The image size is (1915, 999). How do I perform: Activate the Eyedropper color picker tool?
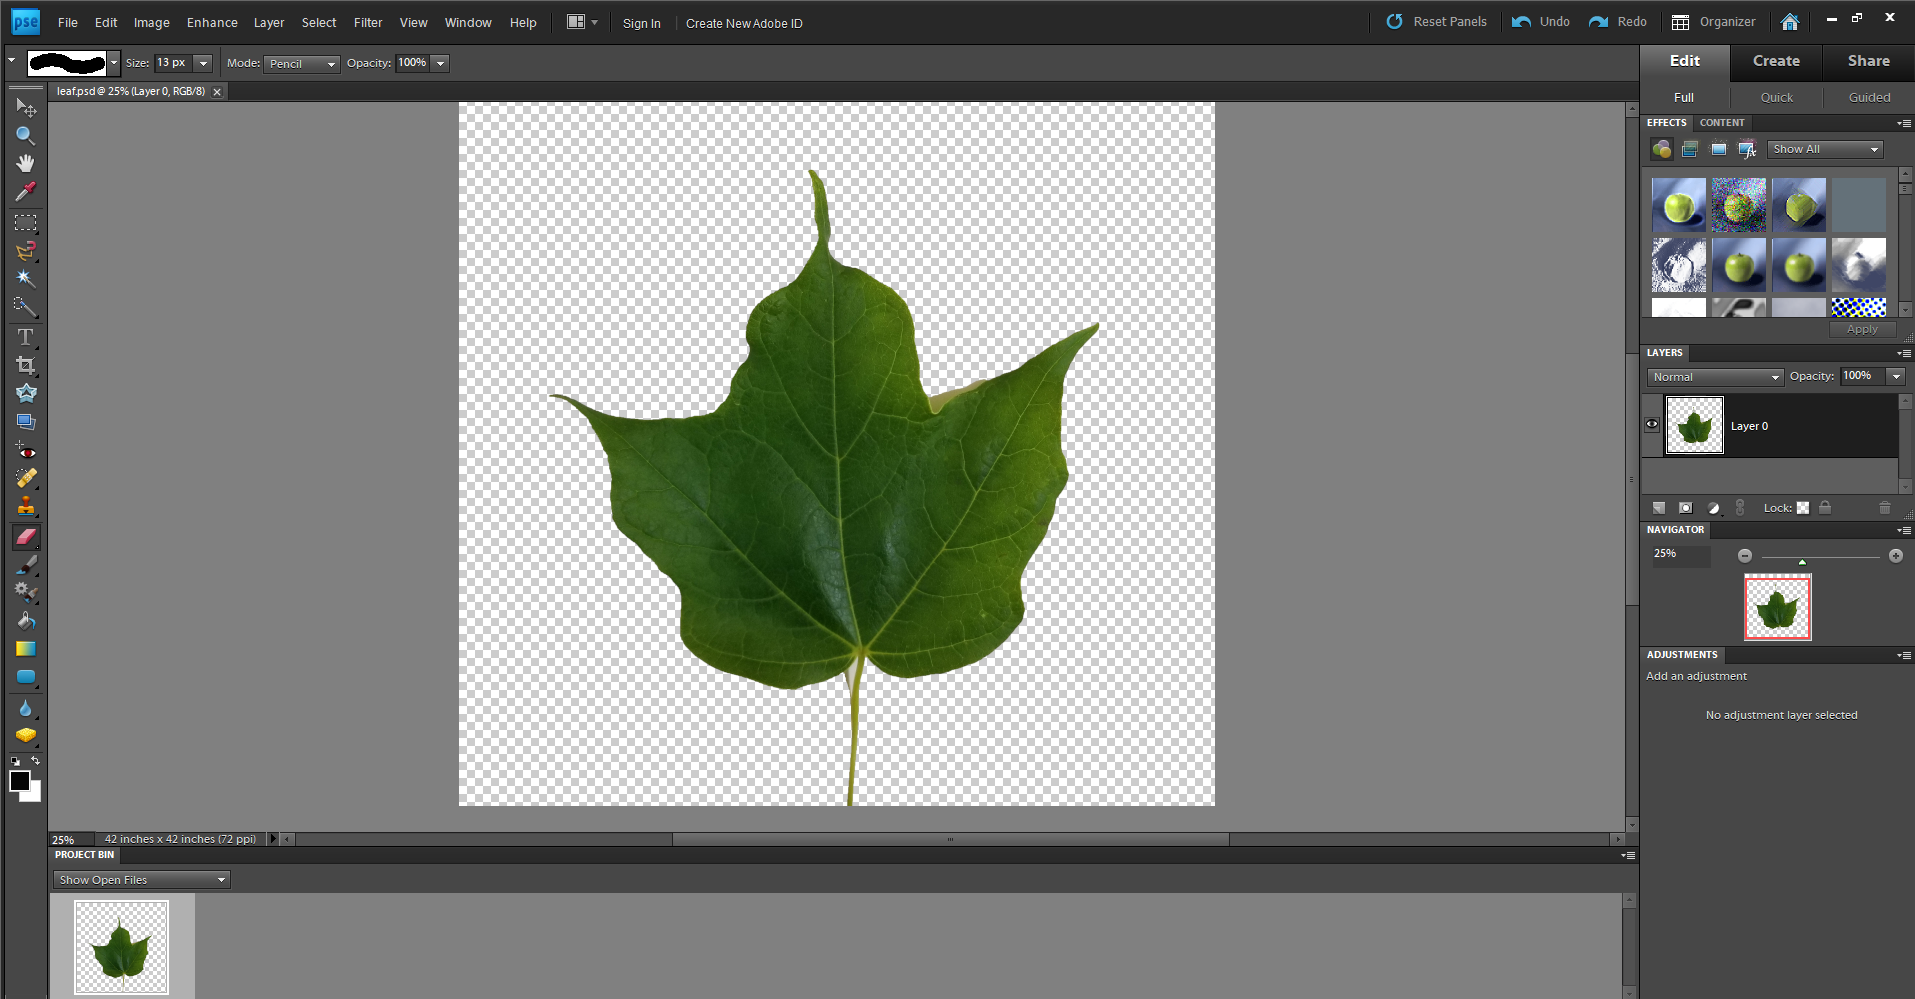click(x=25, y=190)
